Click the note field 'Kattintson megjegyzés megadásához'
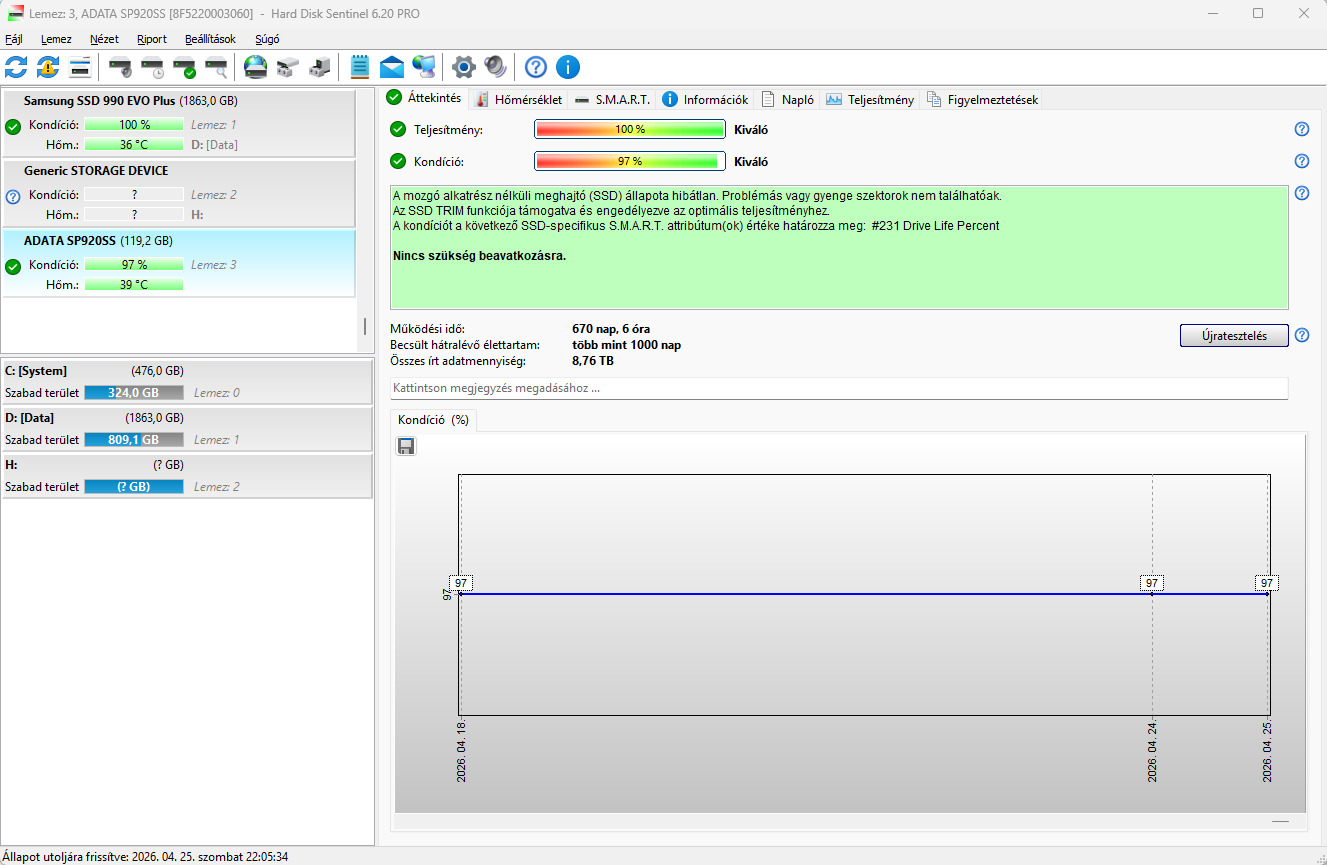1327x865 pixels. tap(839, 388)
